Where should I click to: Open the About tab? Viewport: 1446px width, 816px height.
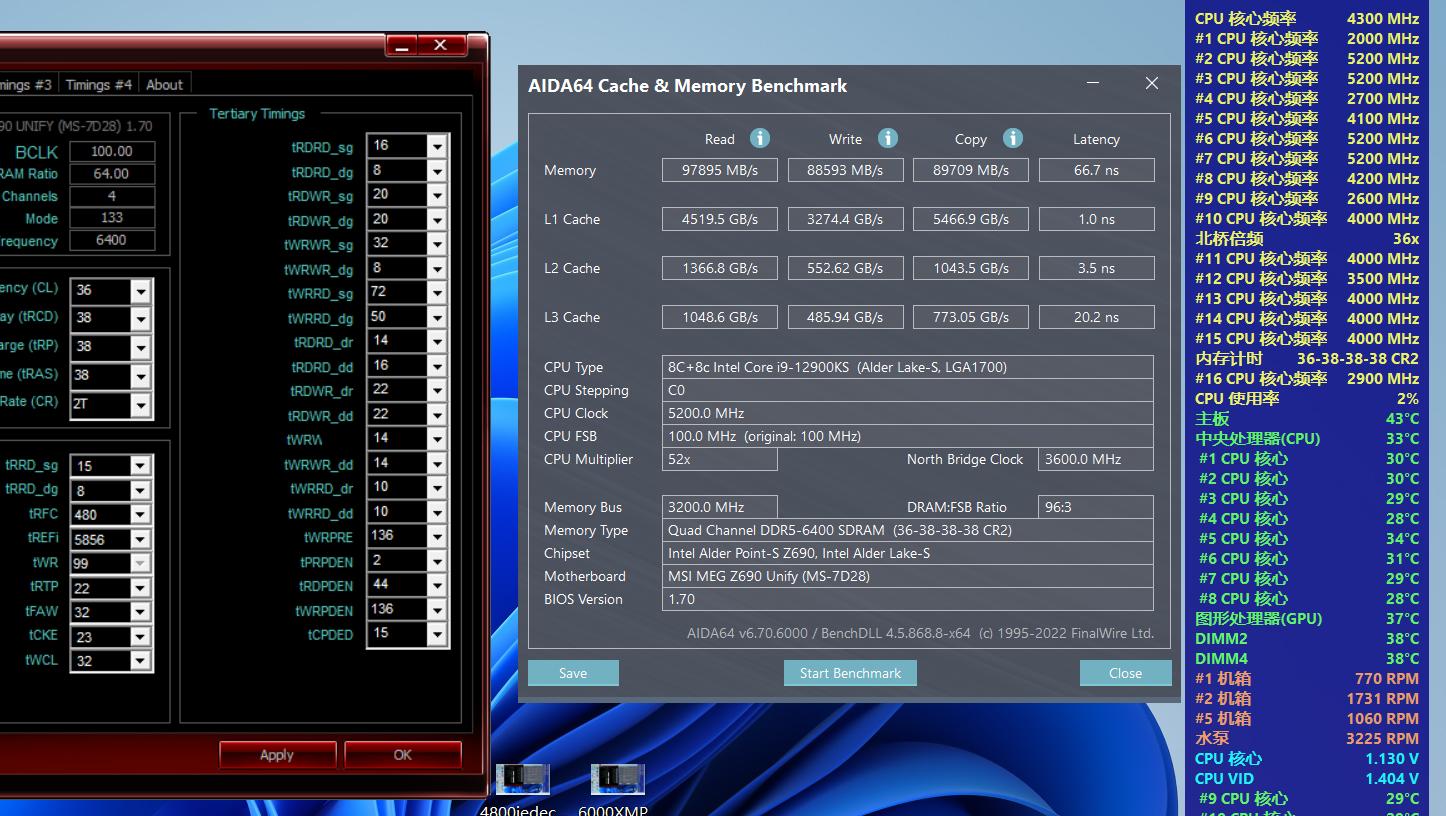pos(164,85)
